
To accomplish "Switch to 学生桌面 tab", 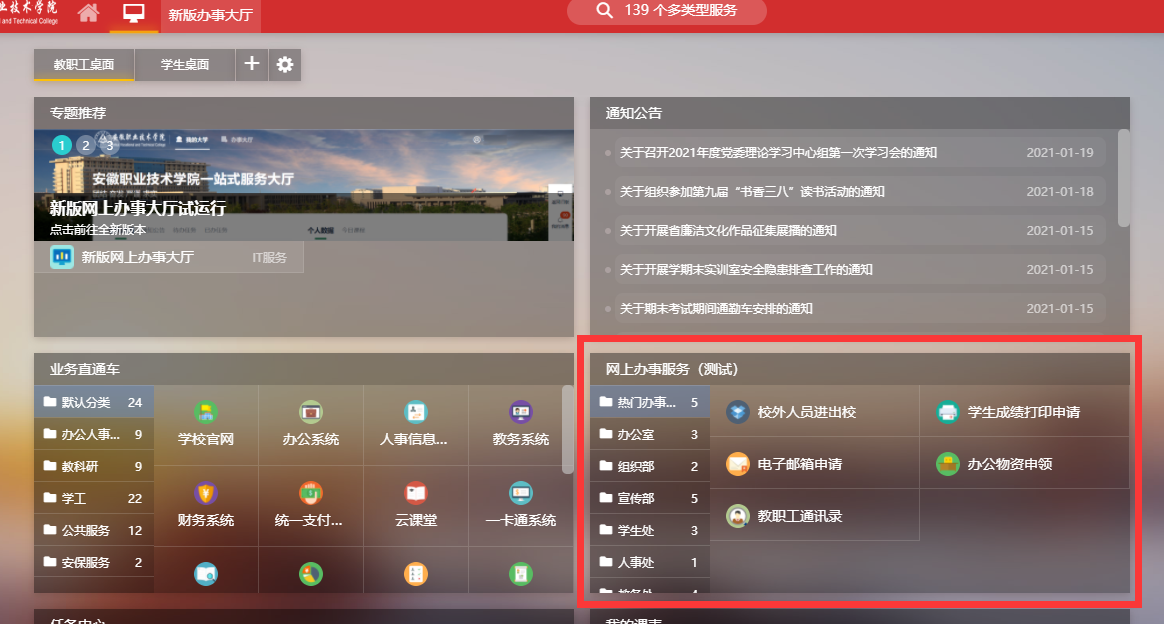I will tap(185, 65).
